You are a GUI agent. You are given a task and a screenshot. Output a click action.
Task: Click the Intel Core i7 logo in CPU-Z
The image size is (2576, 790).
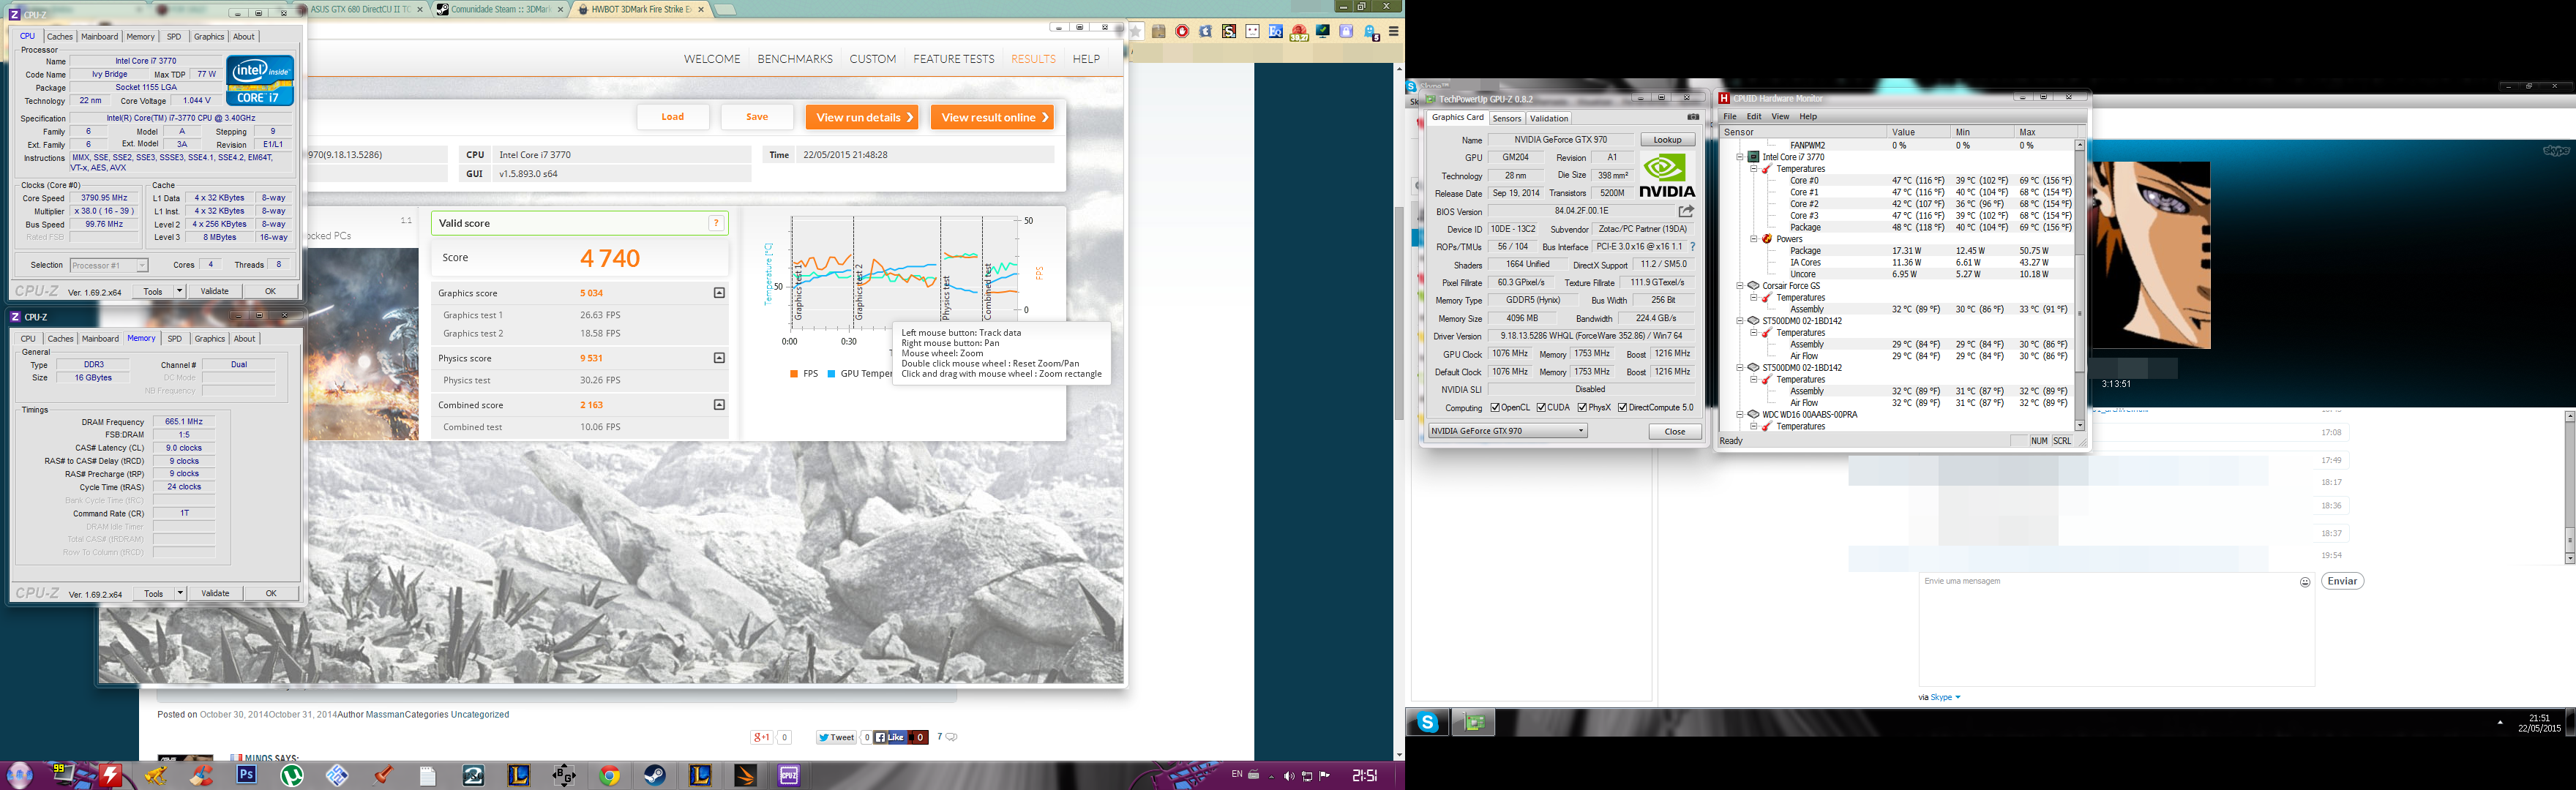click(260, 80)
